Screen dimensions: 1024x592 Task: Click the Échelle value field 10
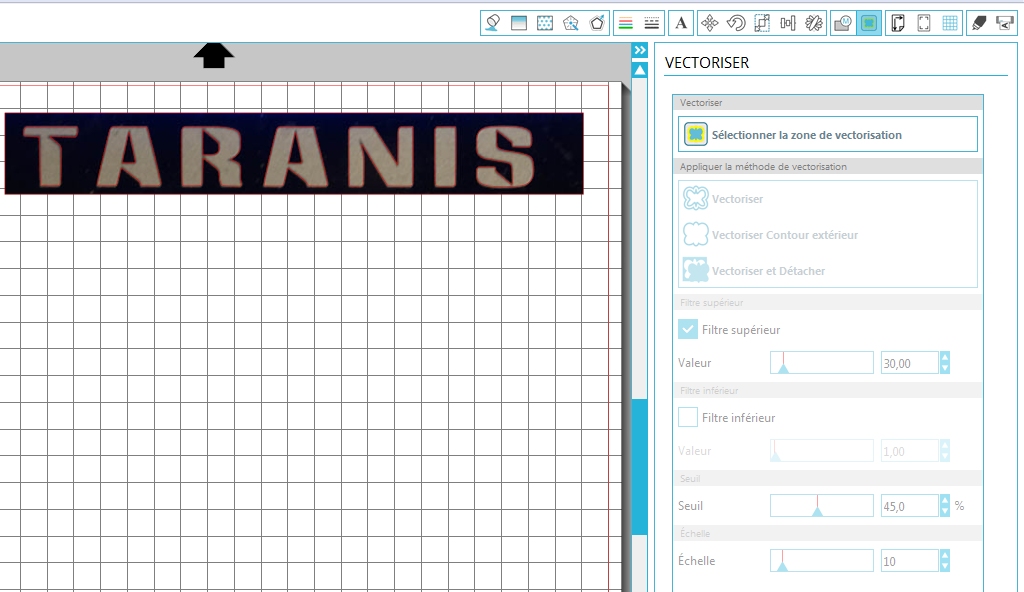[910, 561]
